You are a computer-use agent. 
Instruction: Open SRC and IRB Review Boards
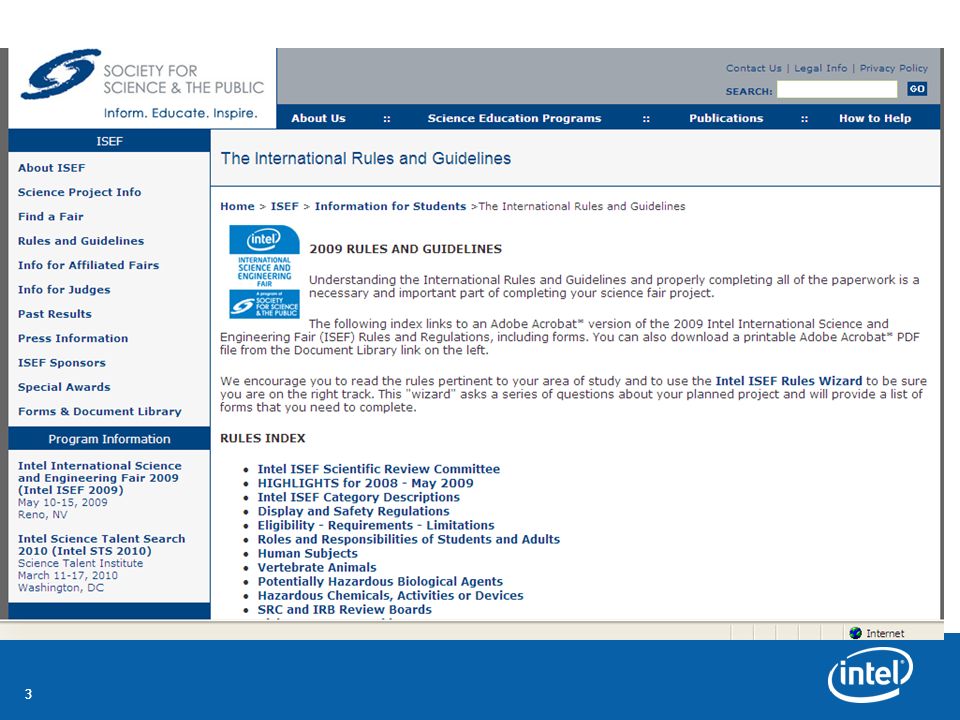[345, 610]
